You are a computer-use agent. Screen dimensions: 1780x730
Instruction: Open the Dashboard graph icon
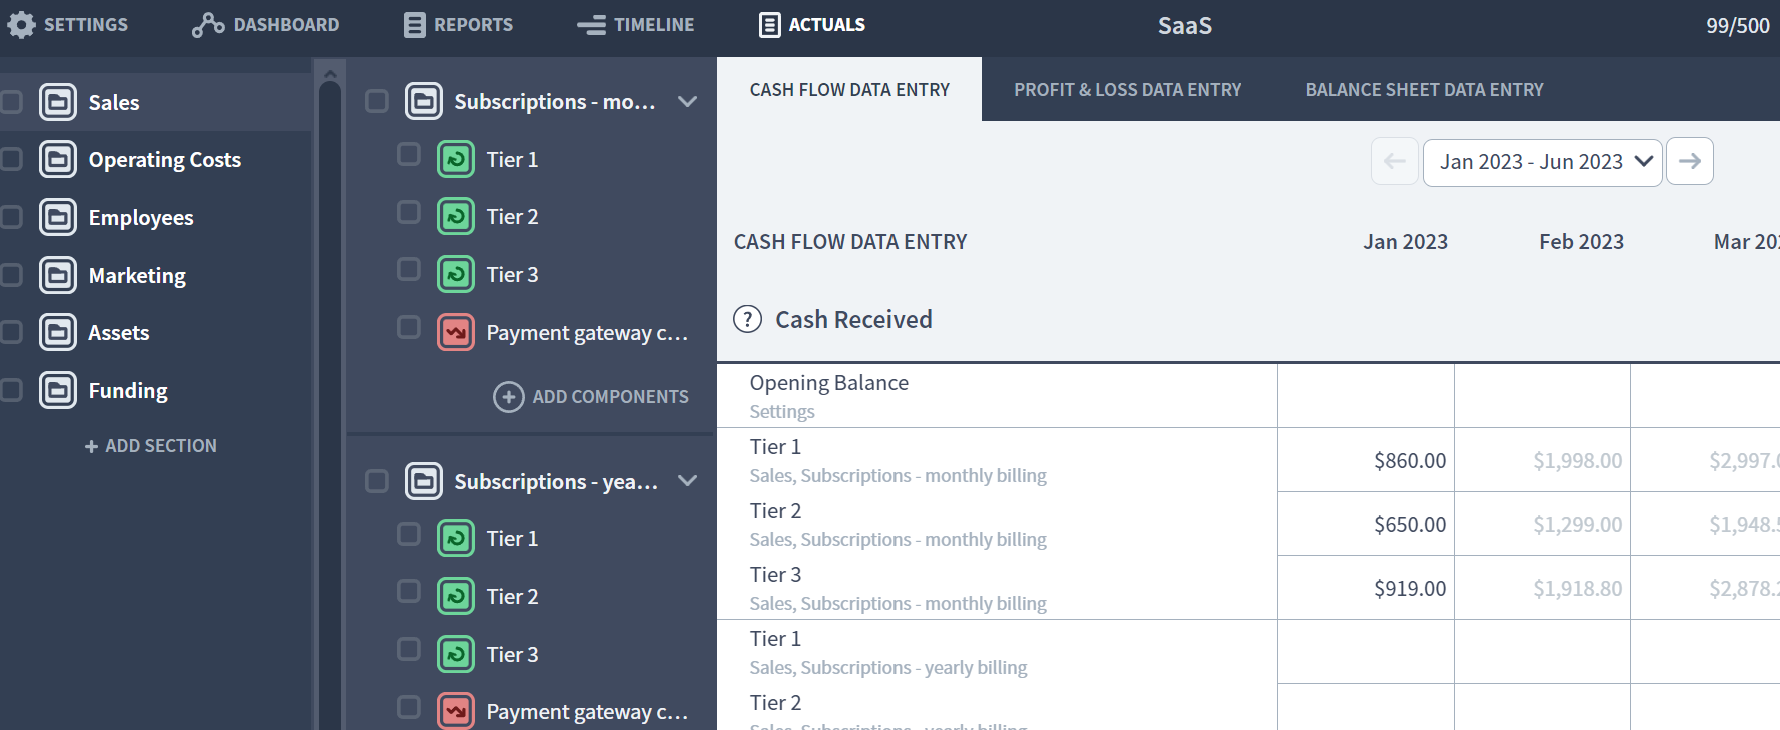coord(208,25)
